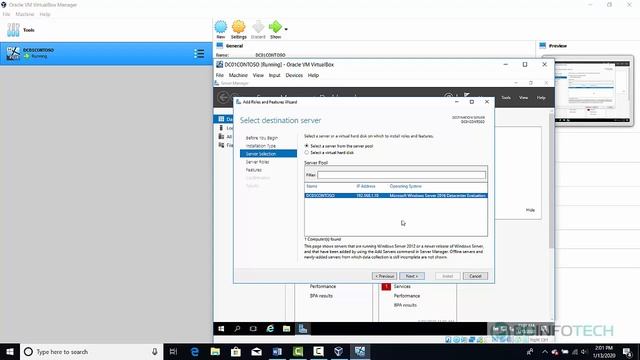Open Machine menu in DC01CONTOSO VM window

coord(238,76)
